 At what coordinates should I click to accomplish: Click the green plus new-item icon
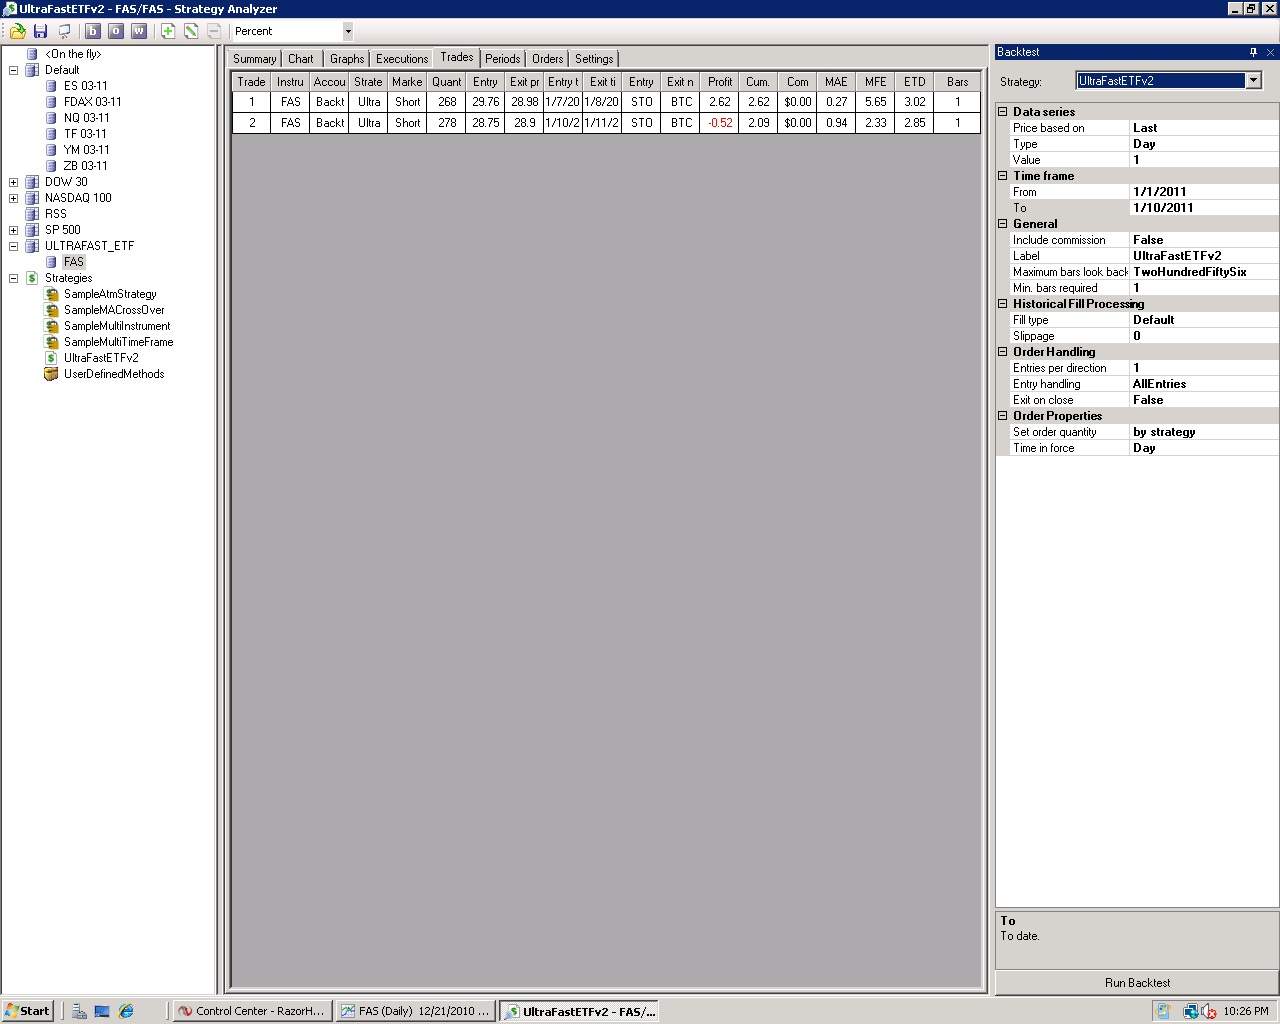click(x=168, y=31)
